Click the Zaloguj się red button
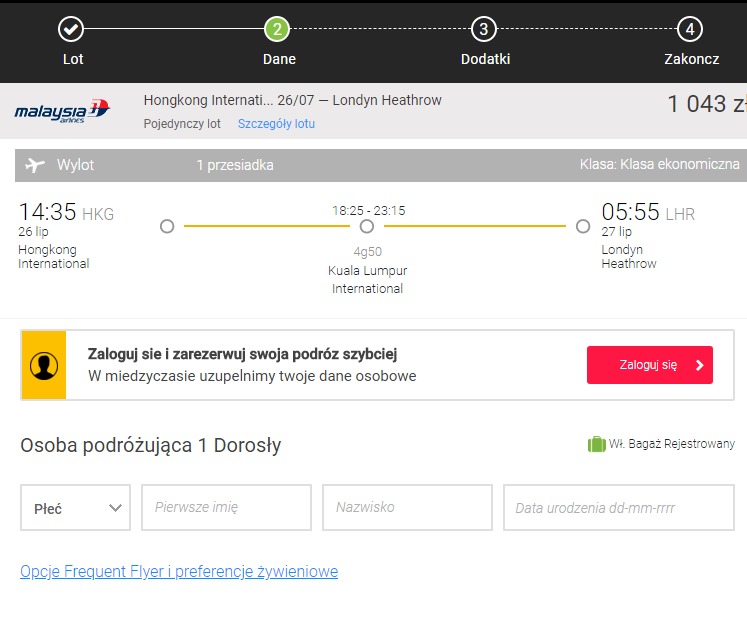The height and width of the screenshot is (636, 747). (x=650, y=365)
